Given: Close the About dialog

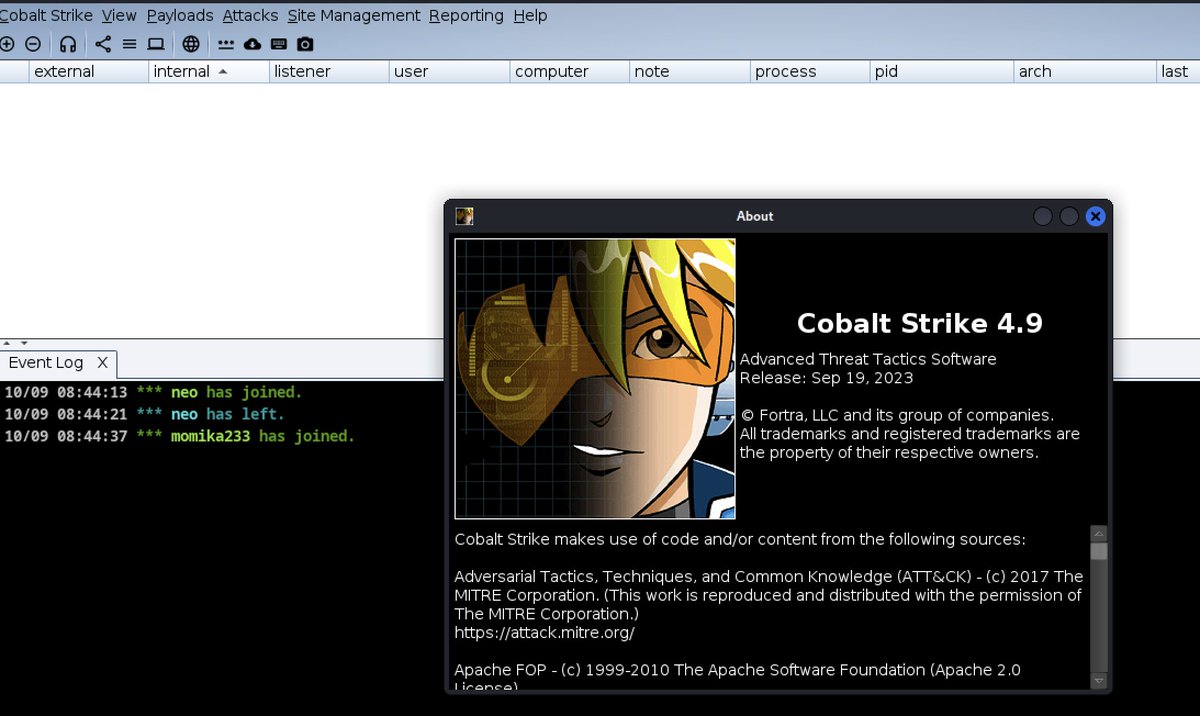Looking at the screenshot, I should coord(1095,216).
